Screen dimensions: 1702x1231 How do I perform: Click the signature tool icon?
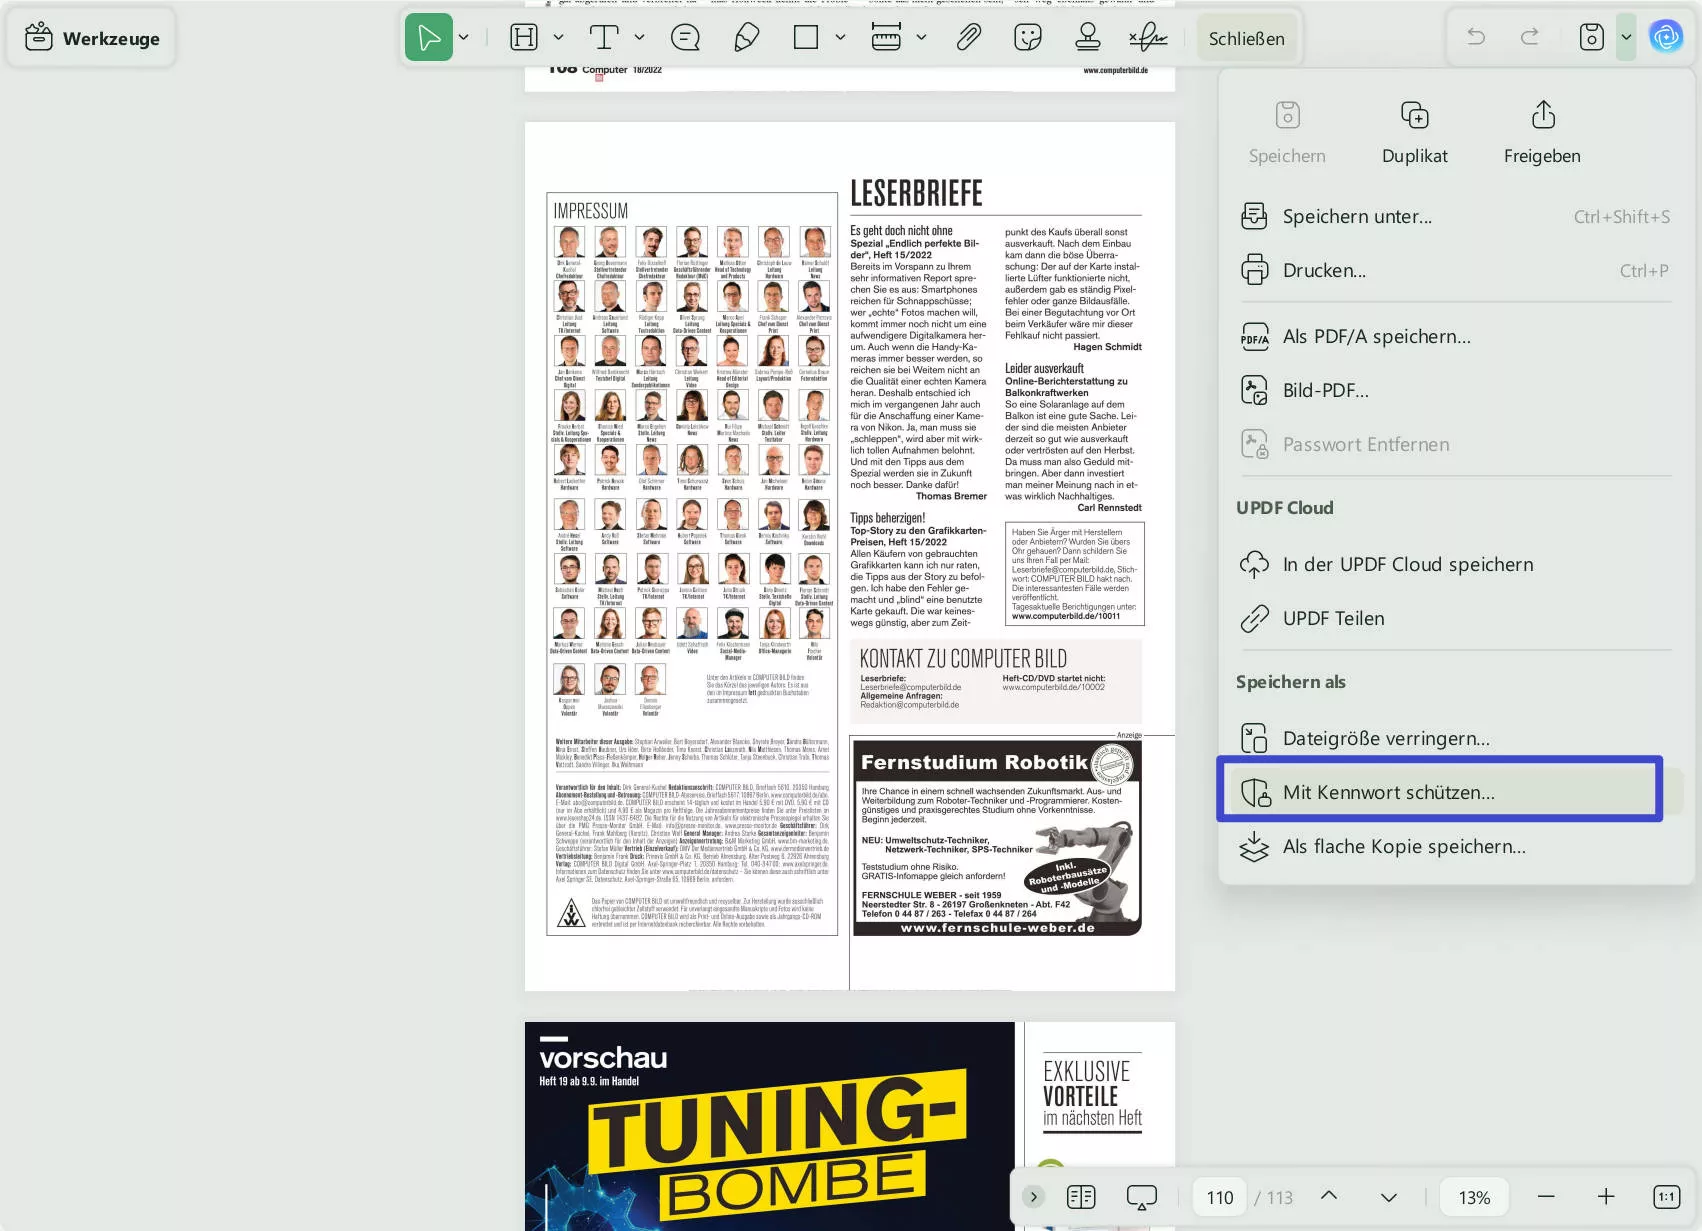(x=1148, y=38)
